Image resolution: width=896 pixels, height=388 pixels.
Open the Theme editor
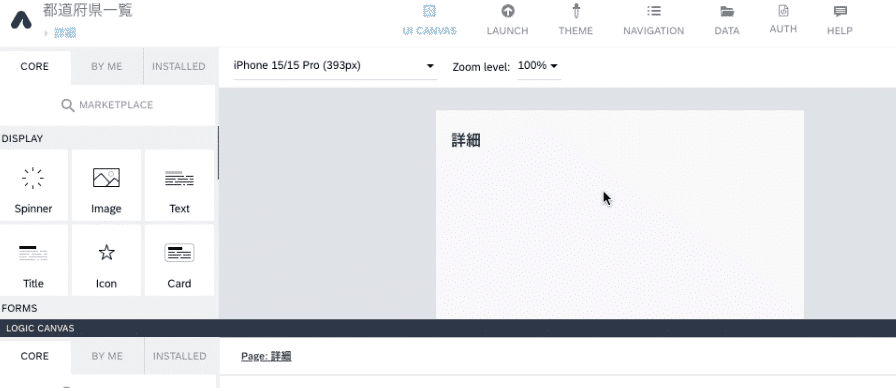tap(576, 21)
